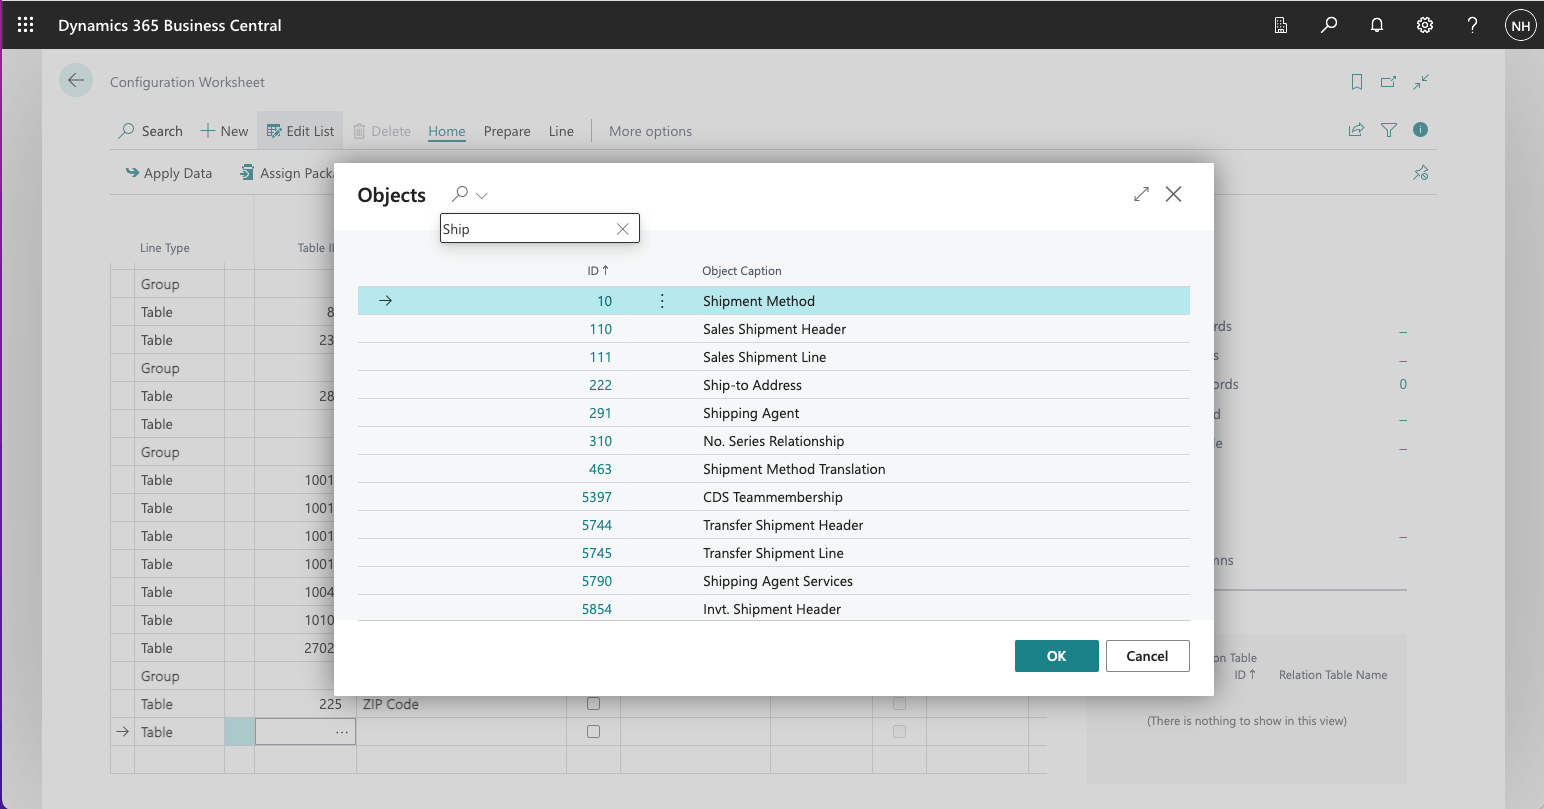Confirm selection with the OK button
1544x809 pixels.
tap(1056, 656)
